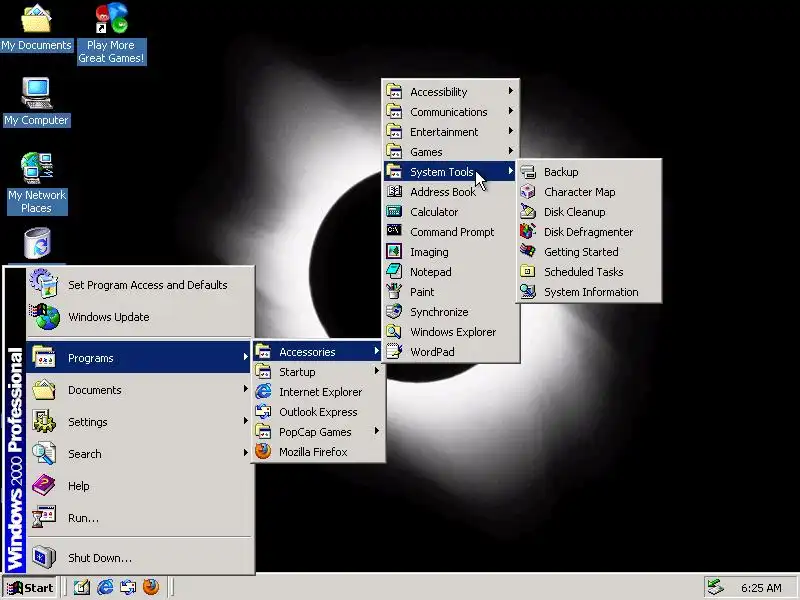Expand the Documents submenu arrow

click(x=245, y=389)
